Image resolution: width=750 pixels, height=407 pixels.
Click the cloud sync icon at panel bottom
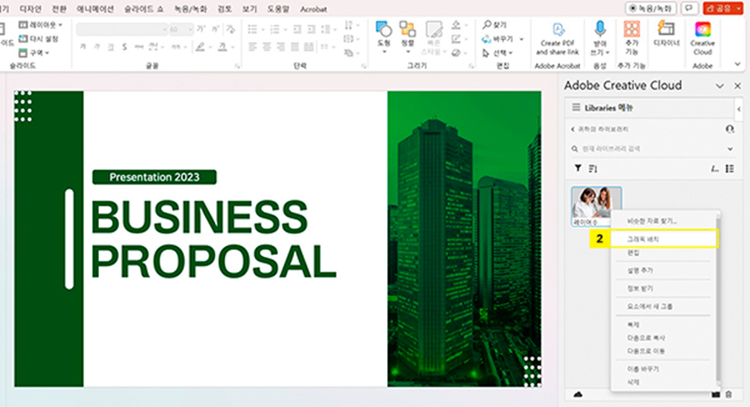point(577,395)
